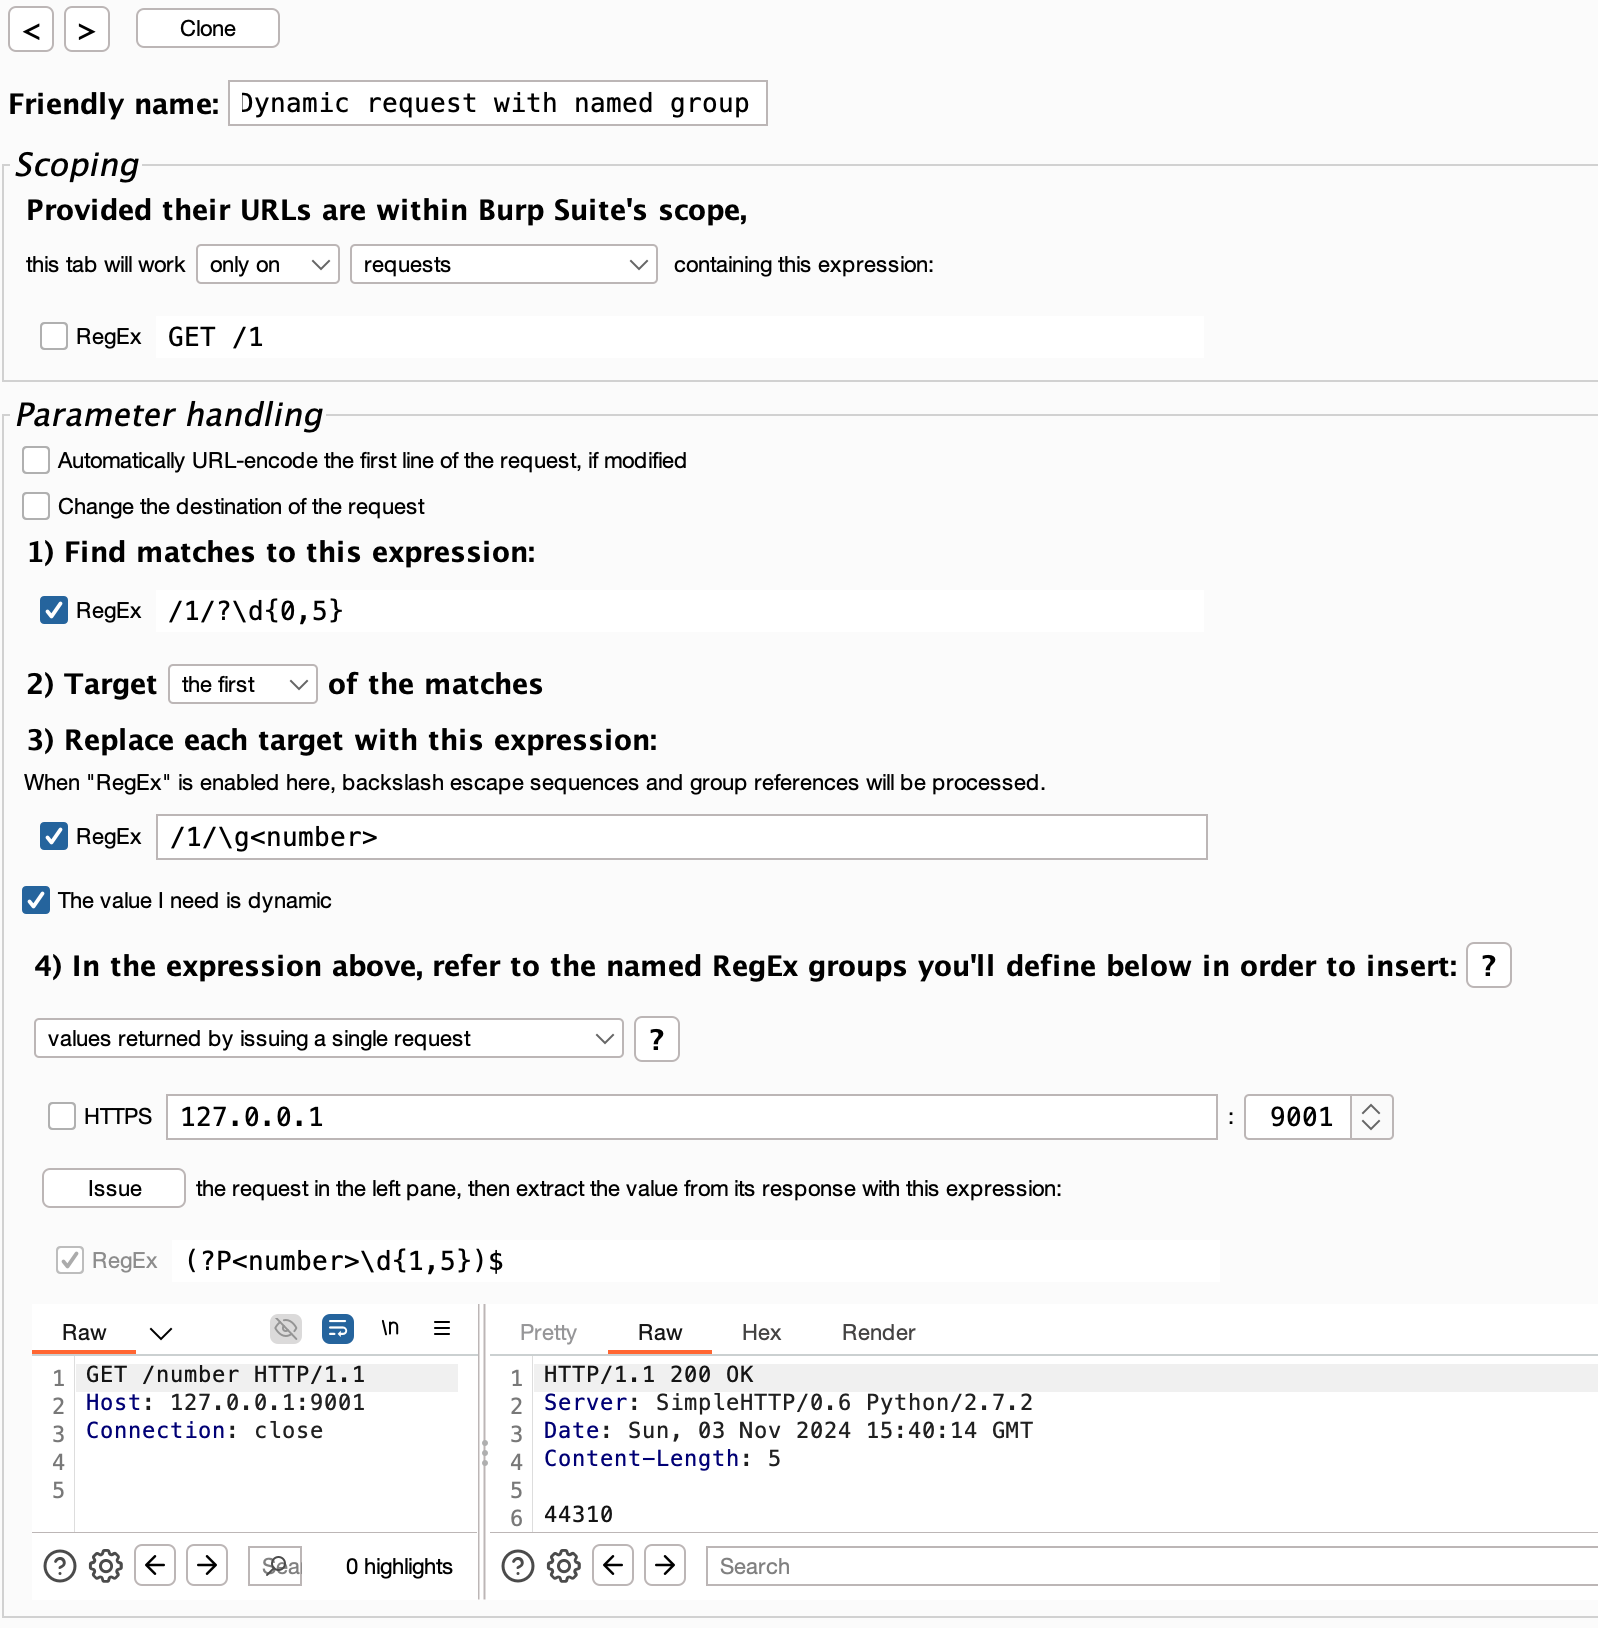1598x1628 pixels.
Task: Enable the HTTPS checkbox
Action: 62,1116
